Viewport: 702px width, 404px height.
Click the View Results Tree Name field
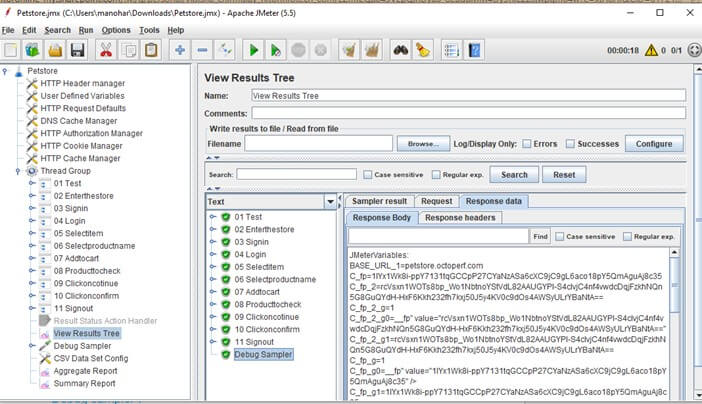468,95
